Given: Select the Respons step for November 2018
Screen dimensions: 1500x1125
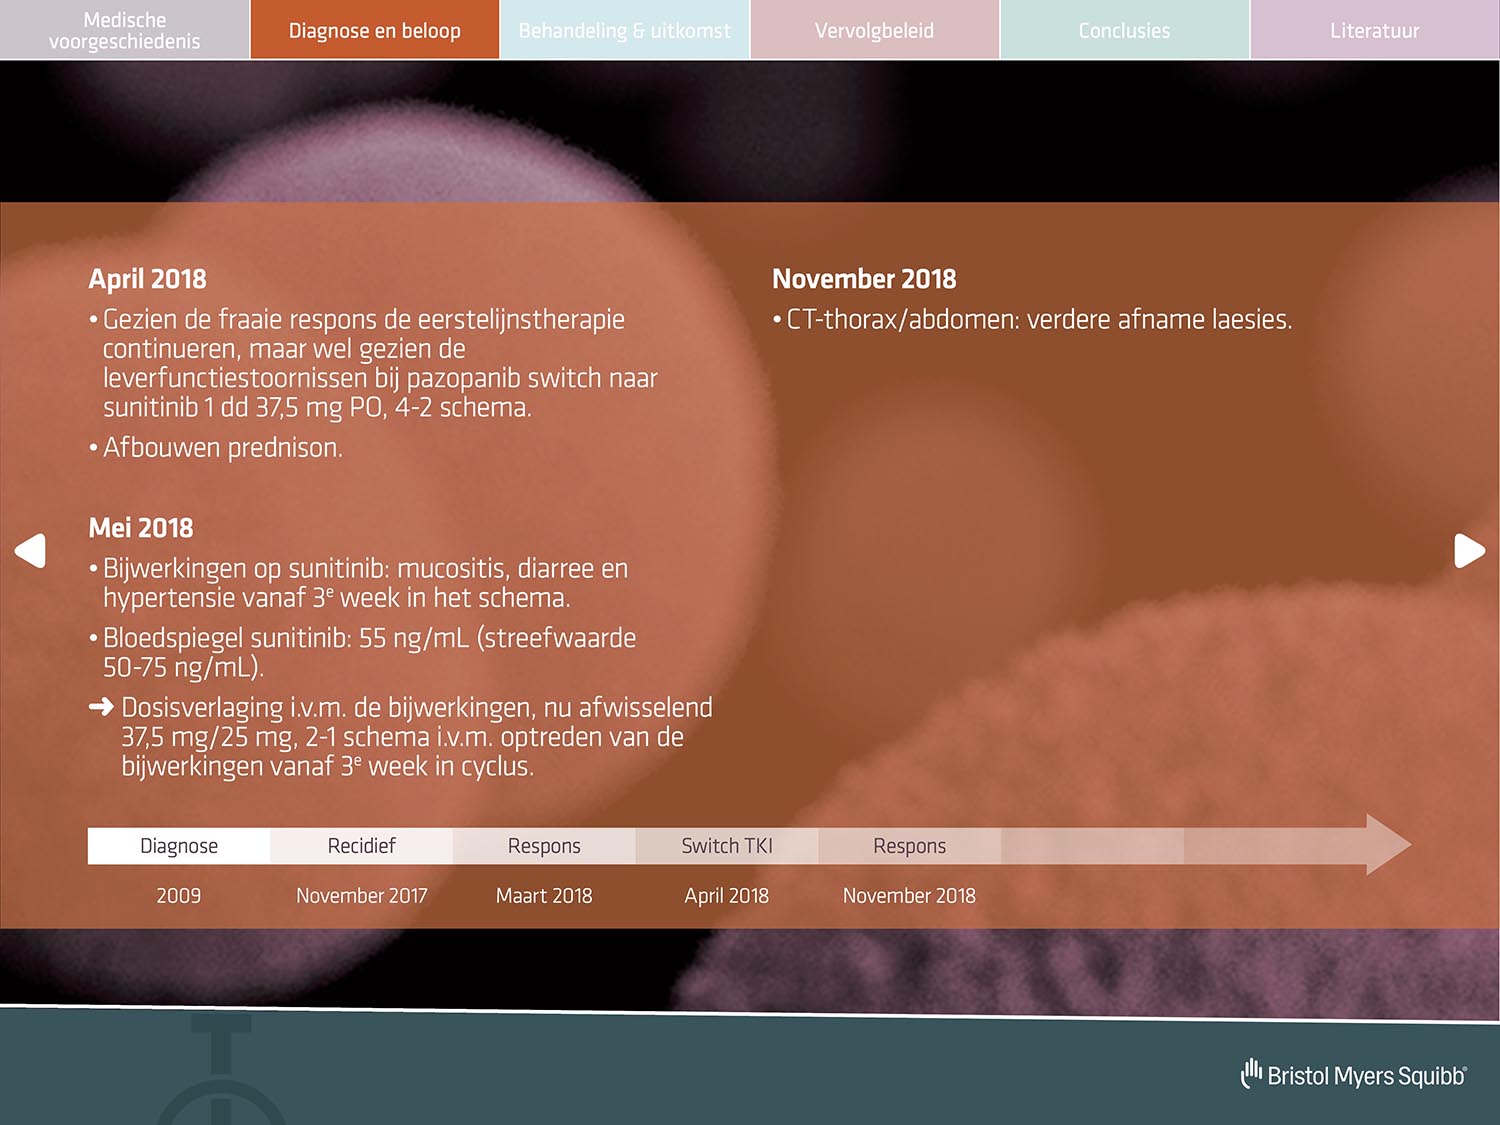Looking at the screenshot, I should [910, 846].
